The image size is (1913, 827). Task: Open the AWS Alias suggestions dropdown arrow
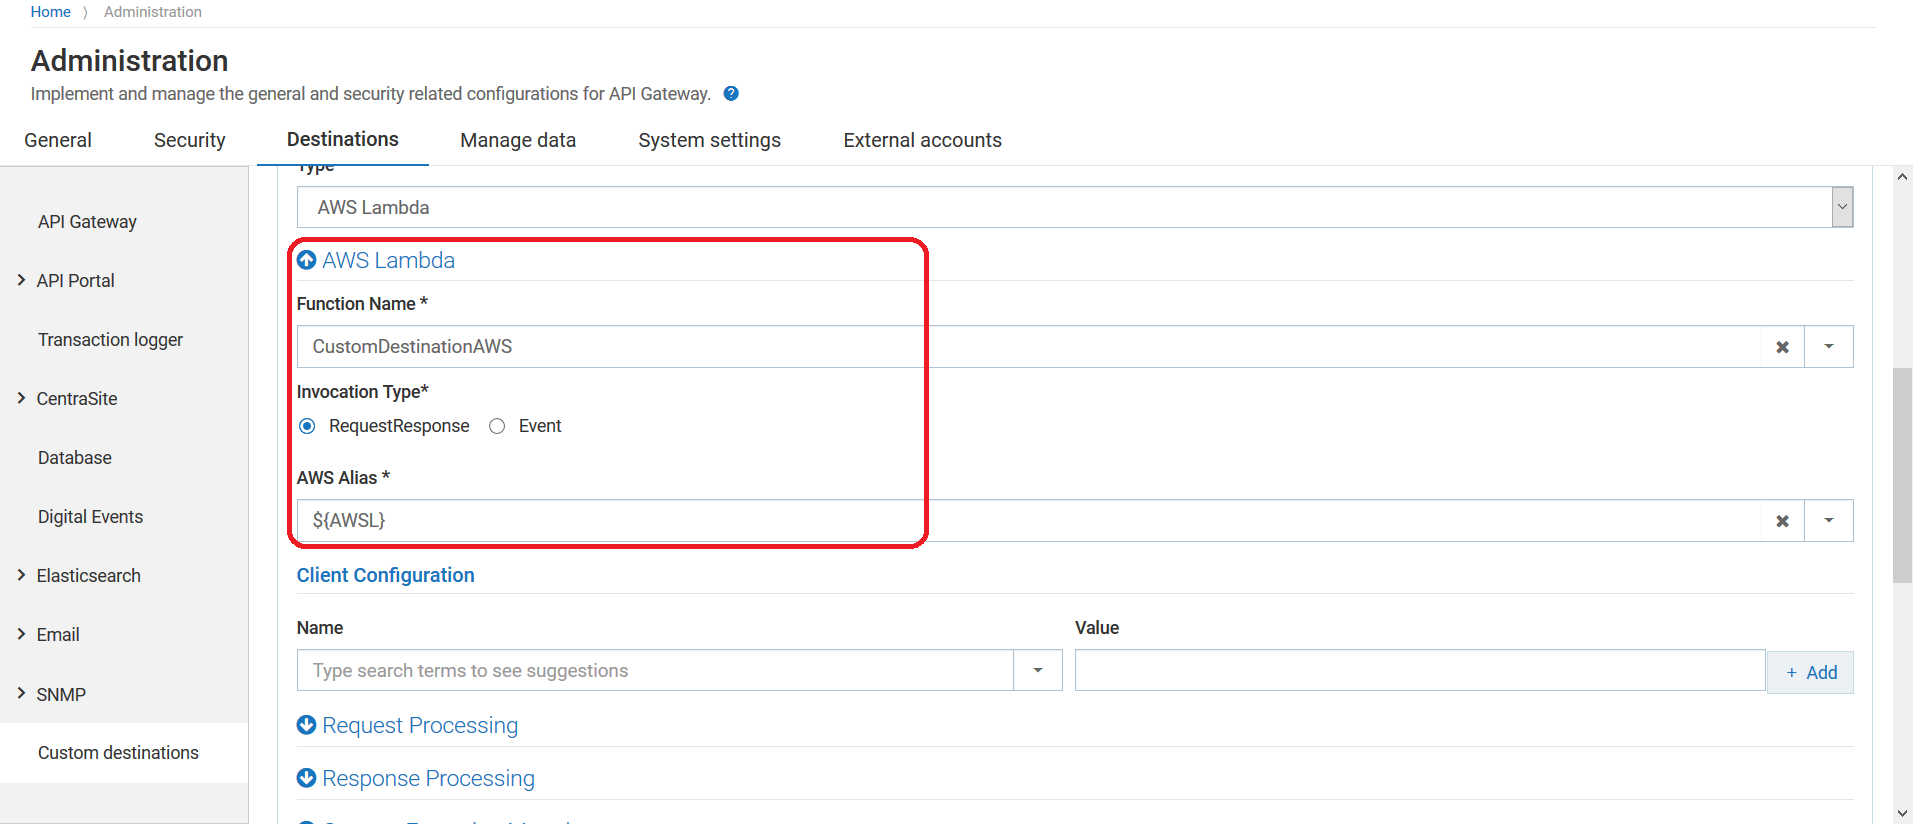click(1829, 521)
